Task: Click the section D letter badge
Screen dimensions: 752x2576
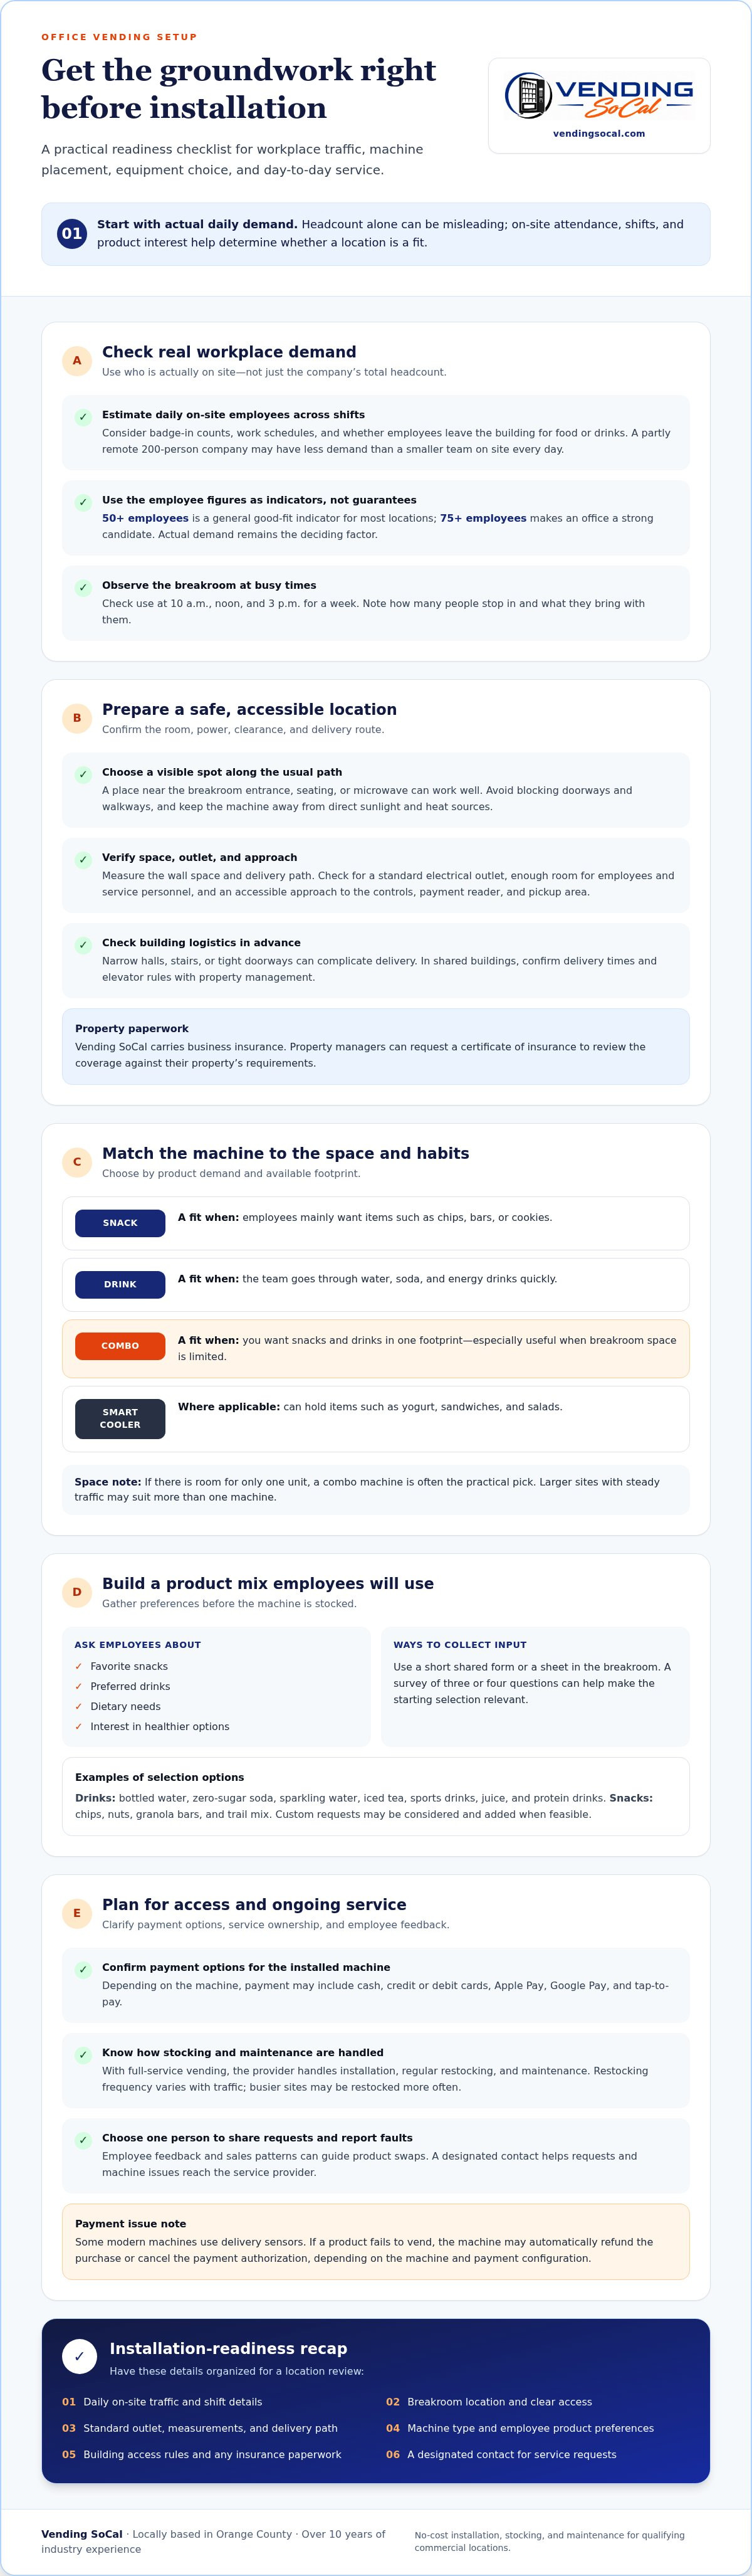Action: pos(77,1592)
